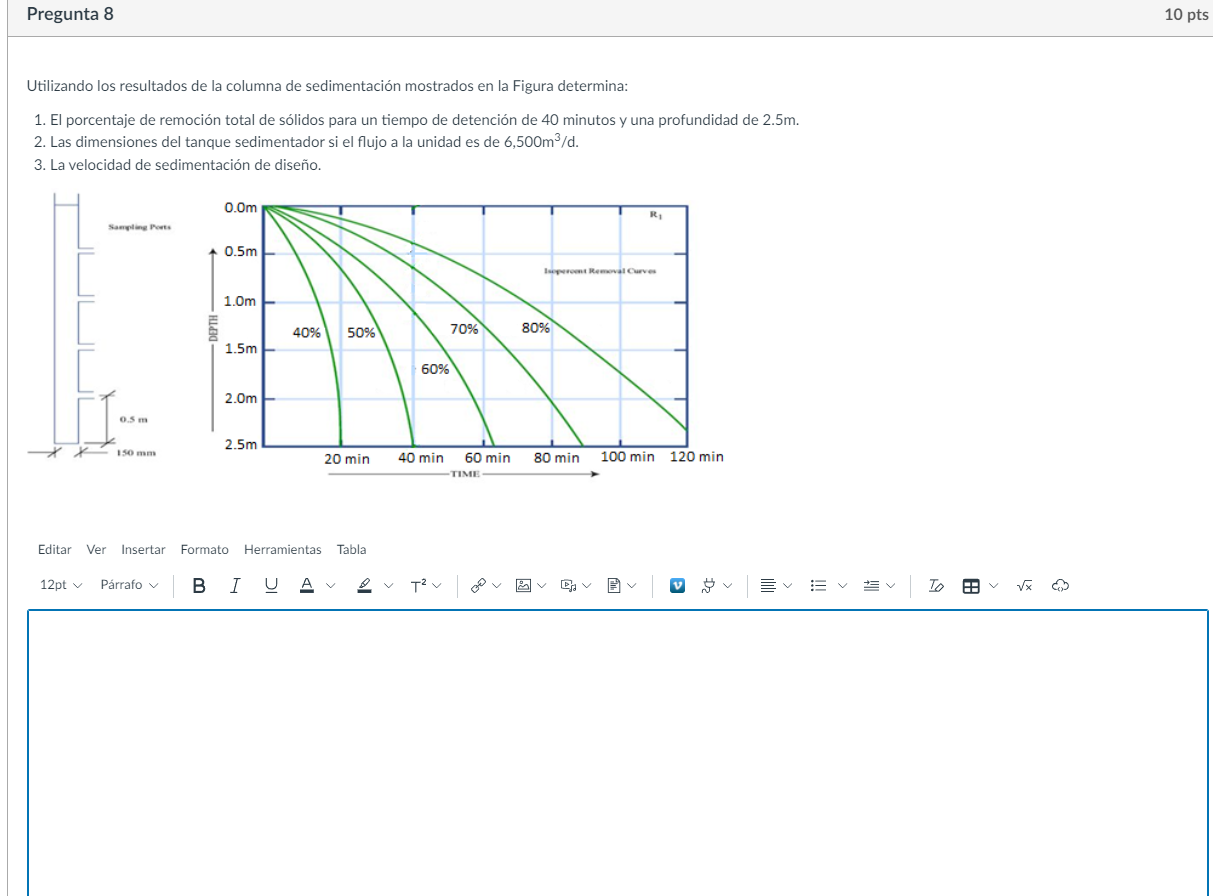Screen dimensions: 1213x896
Task: Upload content via the cloud icon
Action: coord(1061,585)
